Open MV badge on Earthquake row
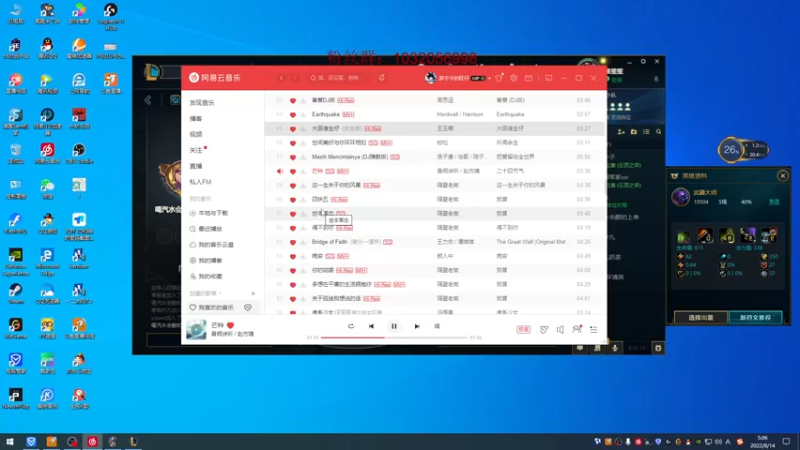This screenshot has width=800, height=450. 348,114
